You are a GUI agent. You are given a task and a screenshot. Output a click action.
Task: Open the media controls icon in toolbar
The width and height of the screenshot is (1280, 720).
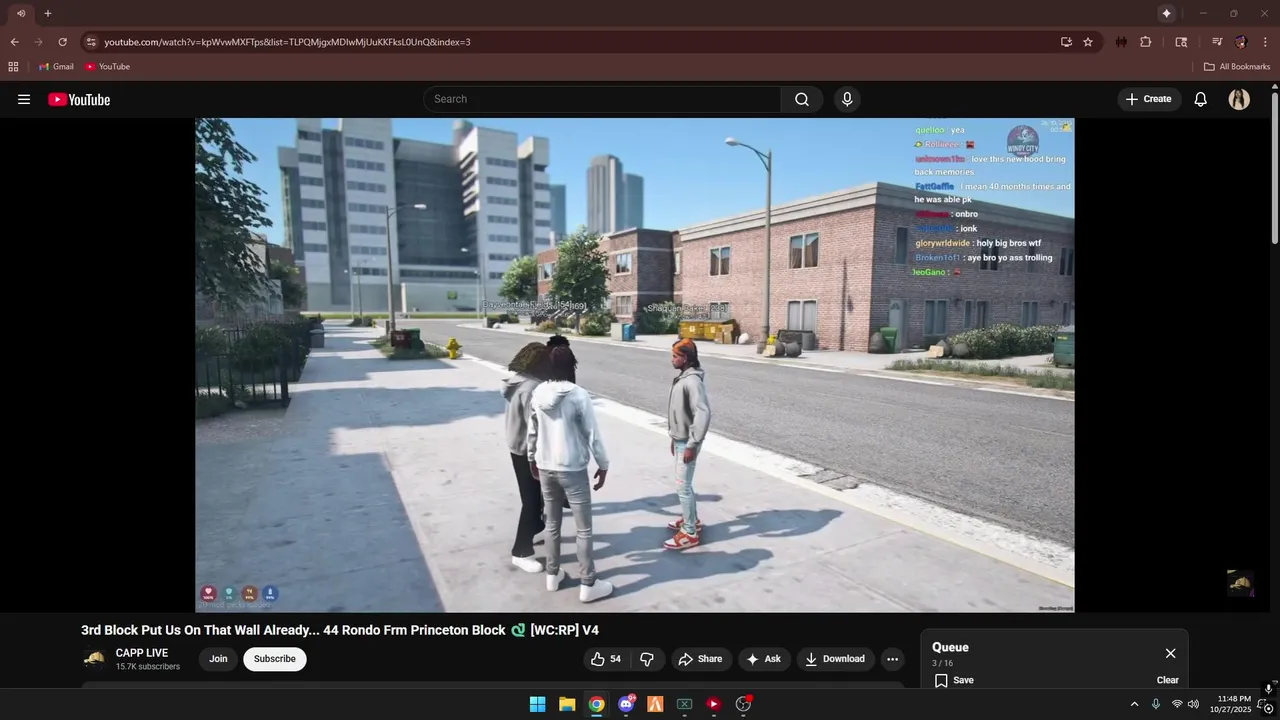[1217, 42]
